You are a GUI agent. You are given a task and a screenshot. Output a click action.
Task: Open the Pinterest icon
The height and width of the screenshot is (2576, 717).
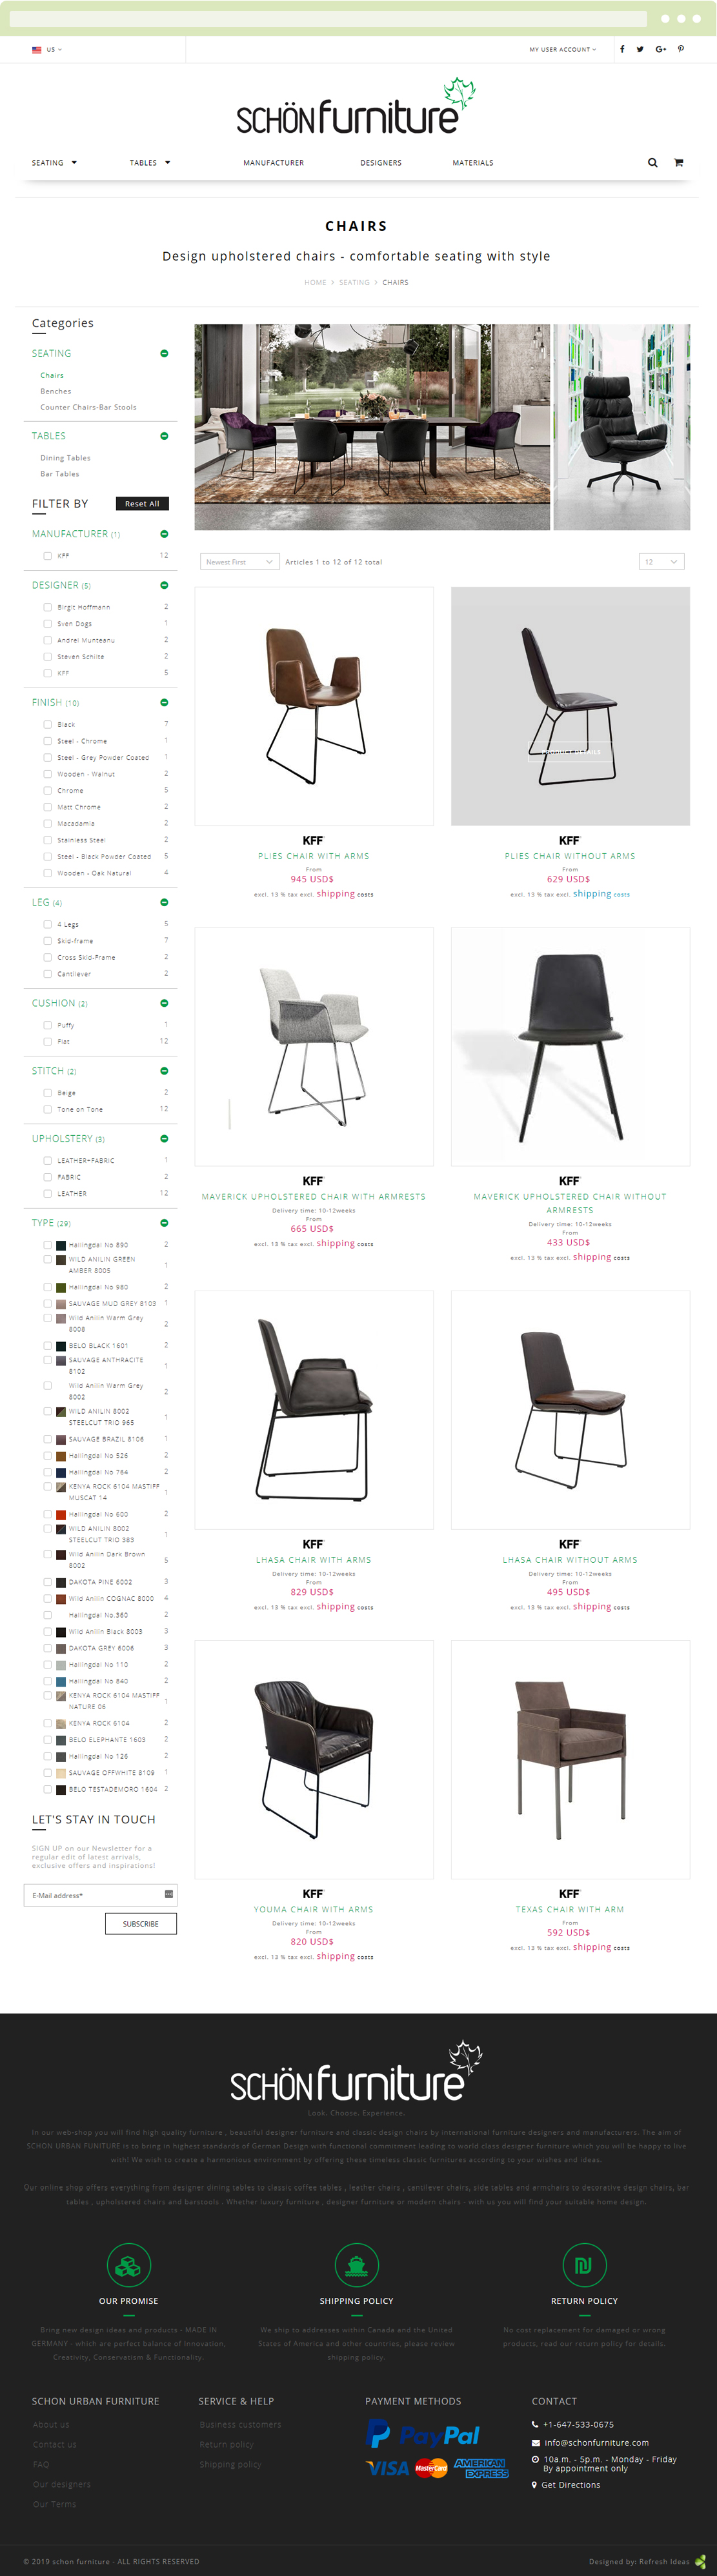tap(681, 49)
